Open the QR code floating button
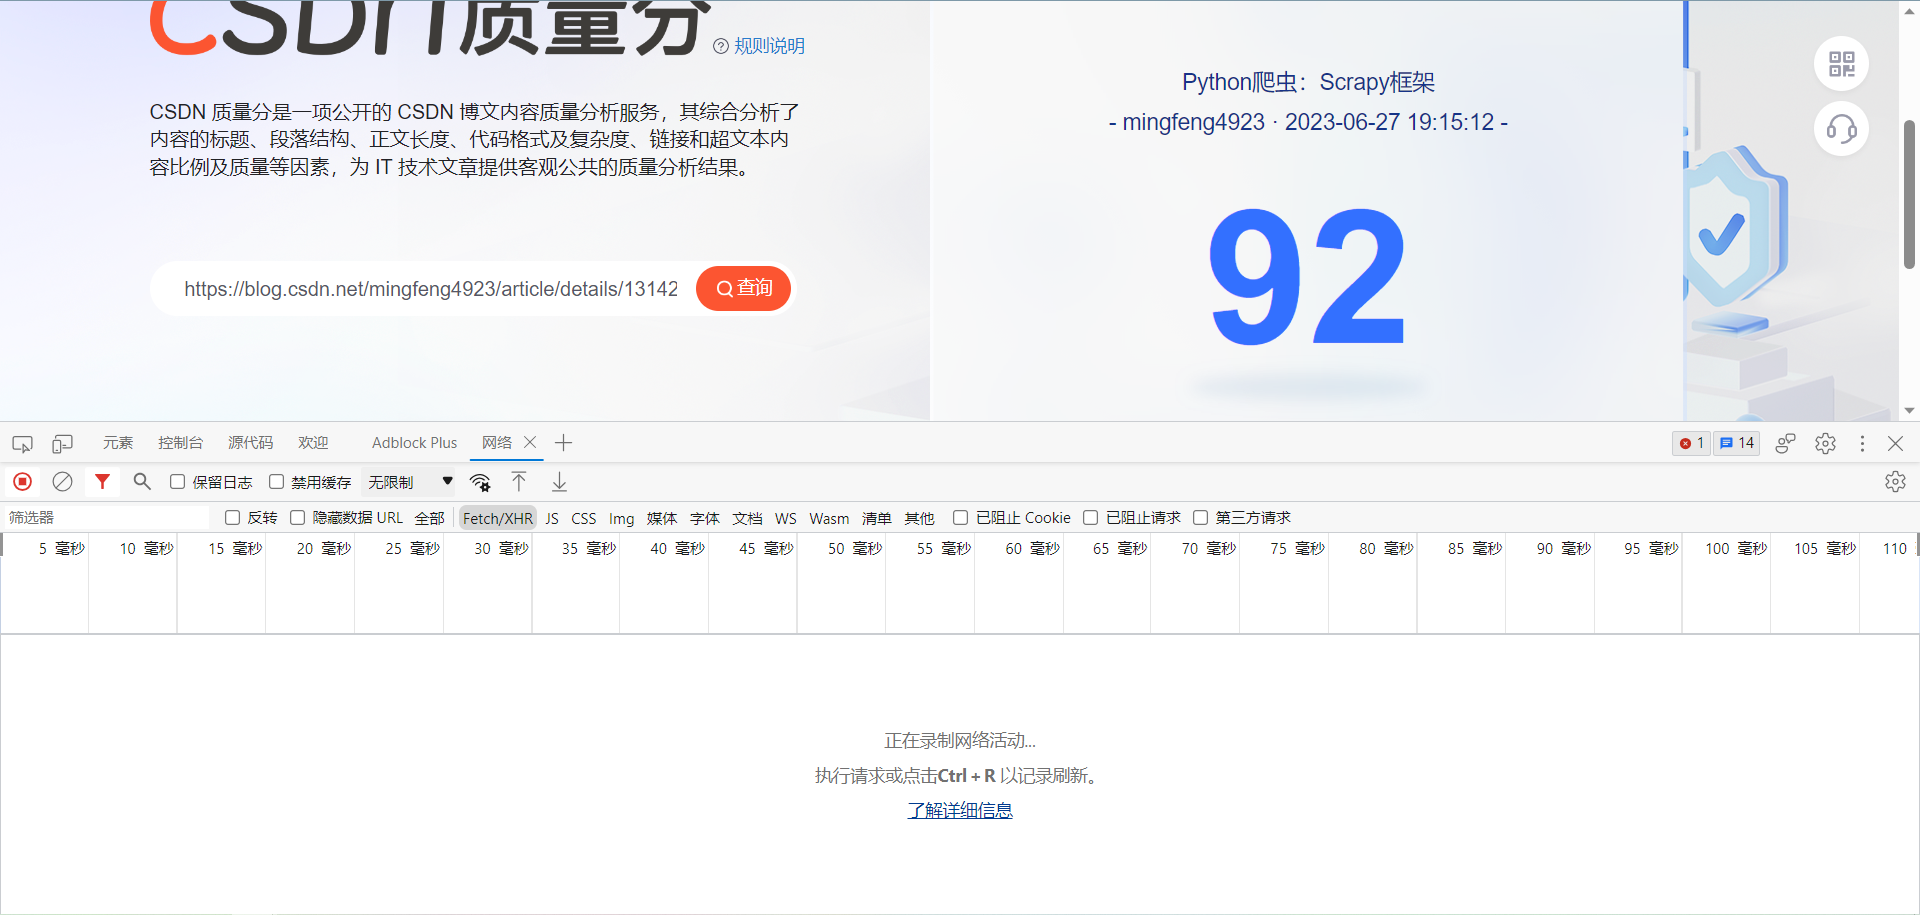The image size is (1920, 915). [1841, 64]
